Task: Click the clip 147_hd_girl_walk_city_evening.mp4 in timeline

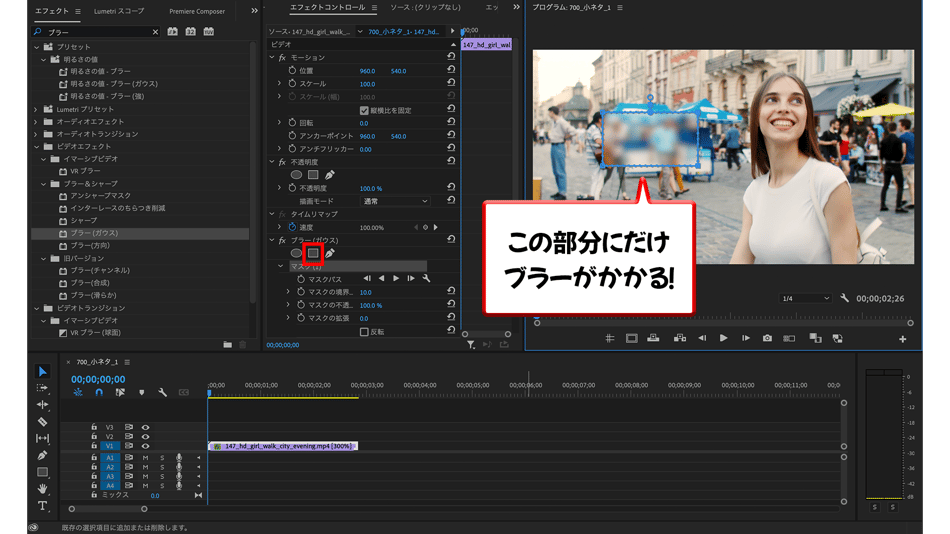Action: point(283,446)
